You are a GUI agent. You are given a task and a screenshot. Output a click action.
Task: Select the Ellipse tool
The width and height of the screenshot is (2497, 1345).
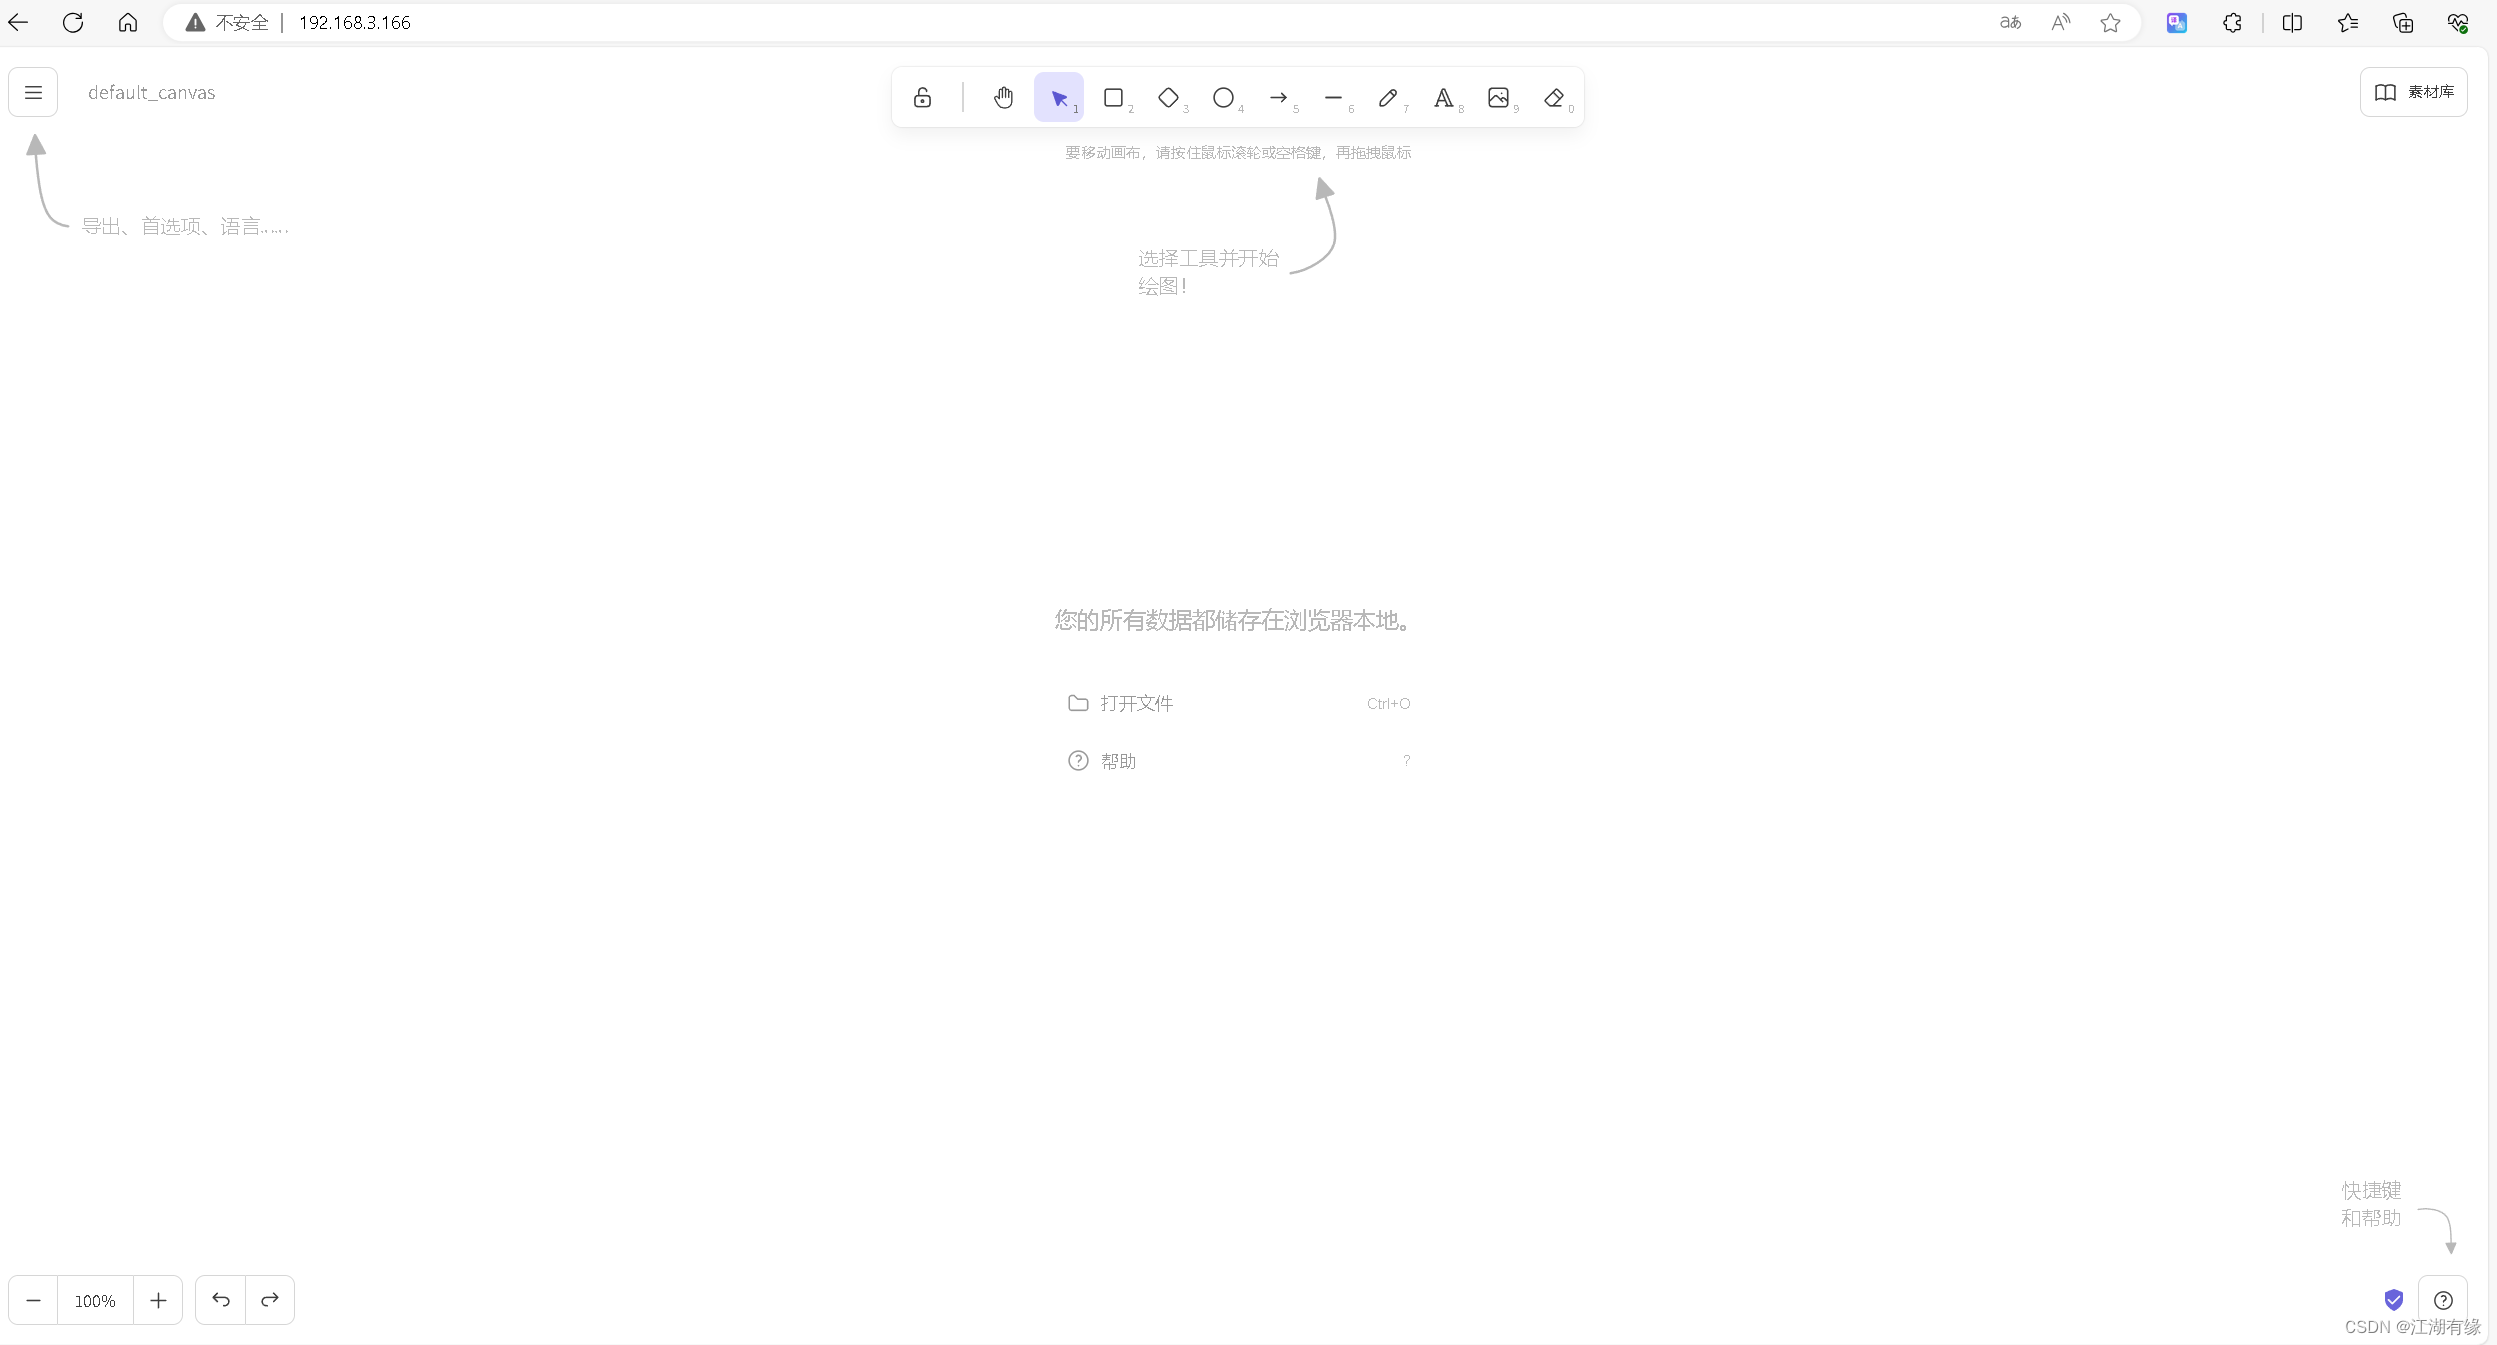pyautogui.click(x=1223, y=97)
